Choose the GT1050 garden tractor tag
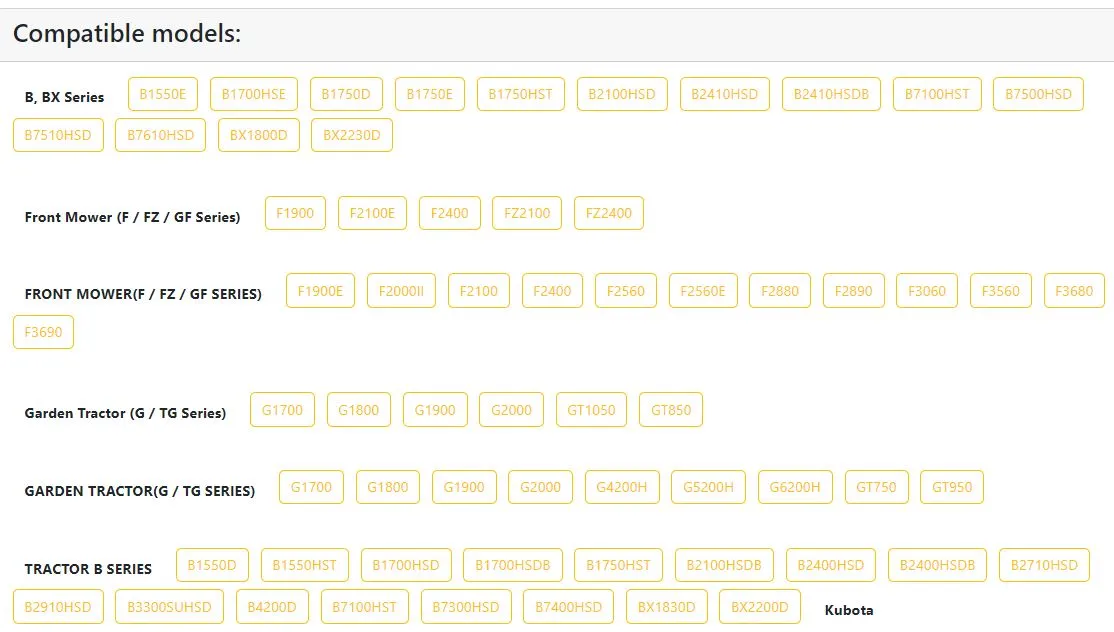The image size is (1114, 632). [x=591, y=410]
